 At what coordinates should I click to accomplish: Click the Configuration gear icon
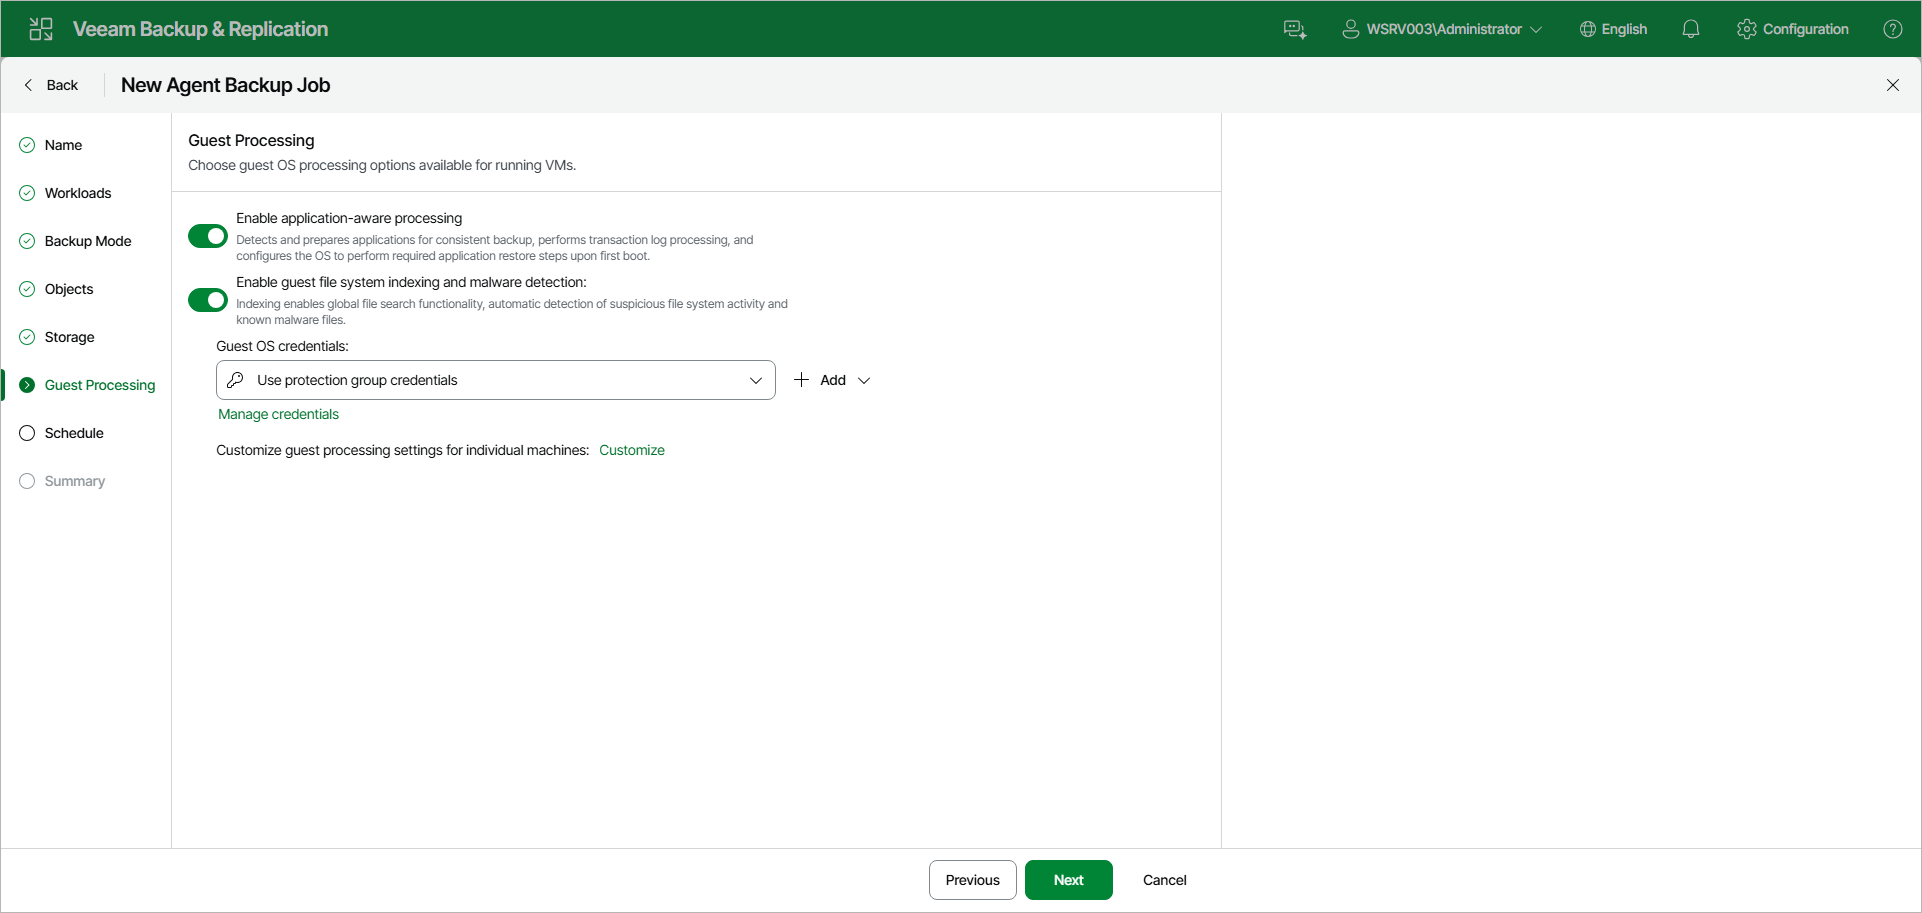click(x=1747, y=29)
